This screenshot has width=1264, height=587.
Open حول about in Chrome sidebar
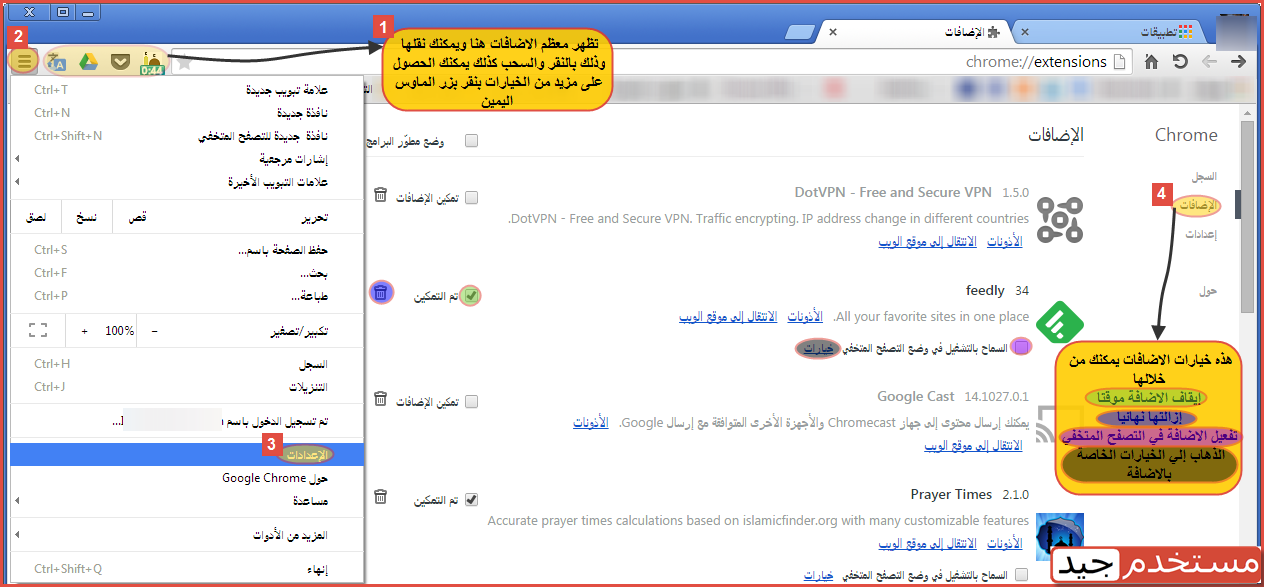1209,290
